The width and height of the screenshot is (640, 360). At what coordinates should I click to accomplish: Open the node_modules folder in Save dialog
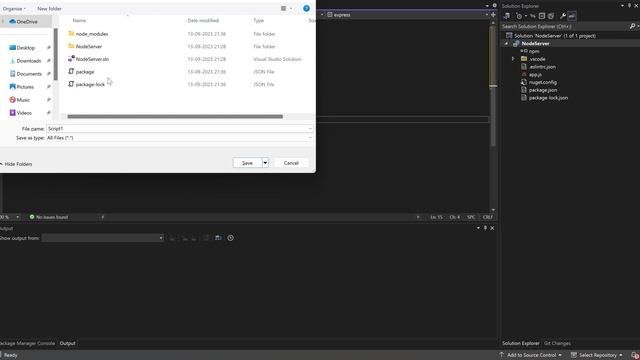92,34
